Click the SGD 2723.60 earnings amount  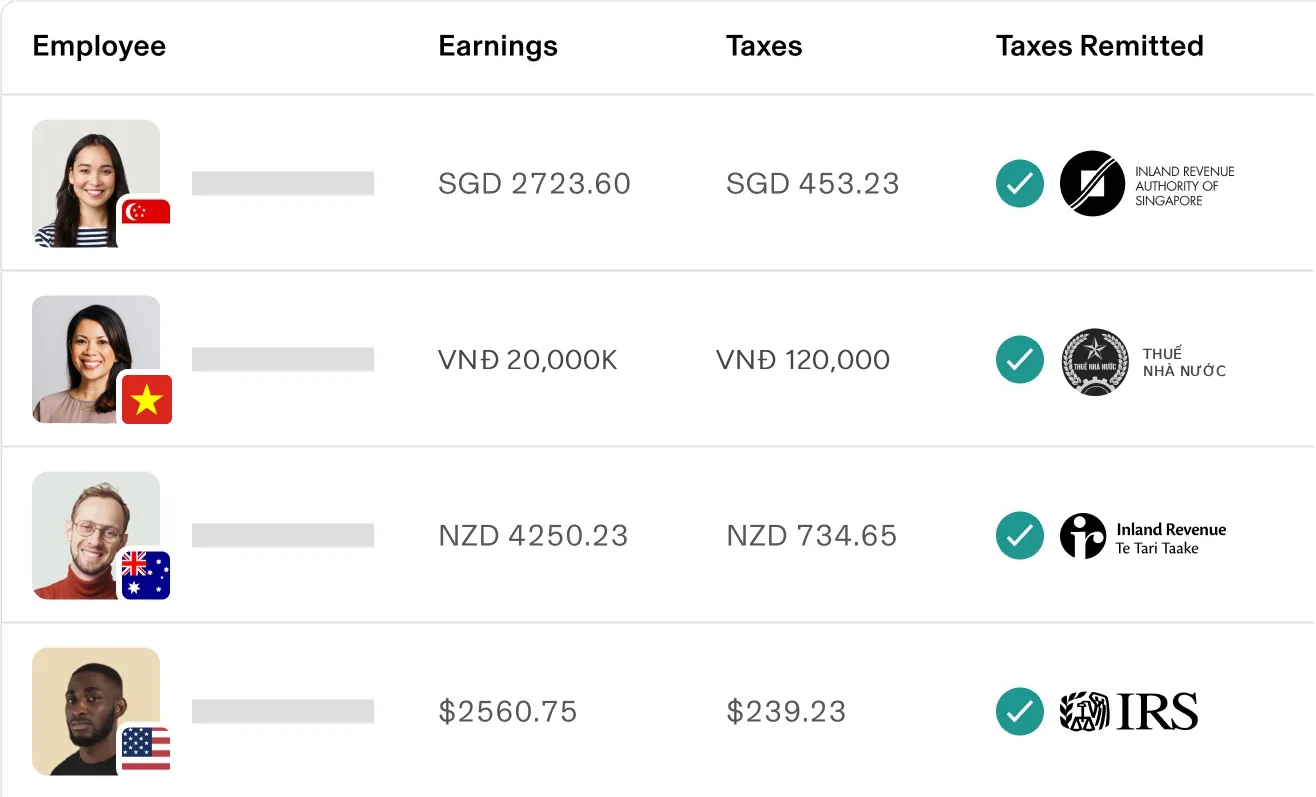(x=534, y=184)
